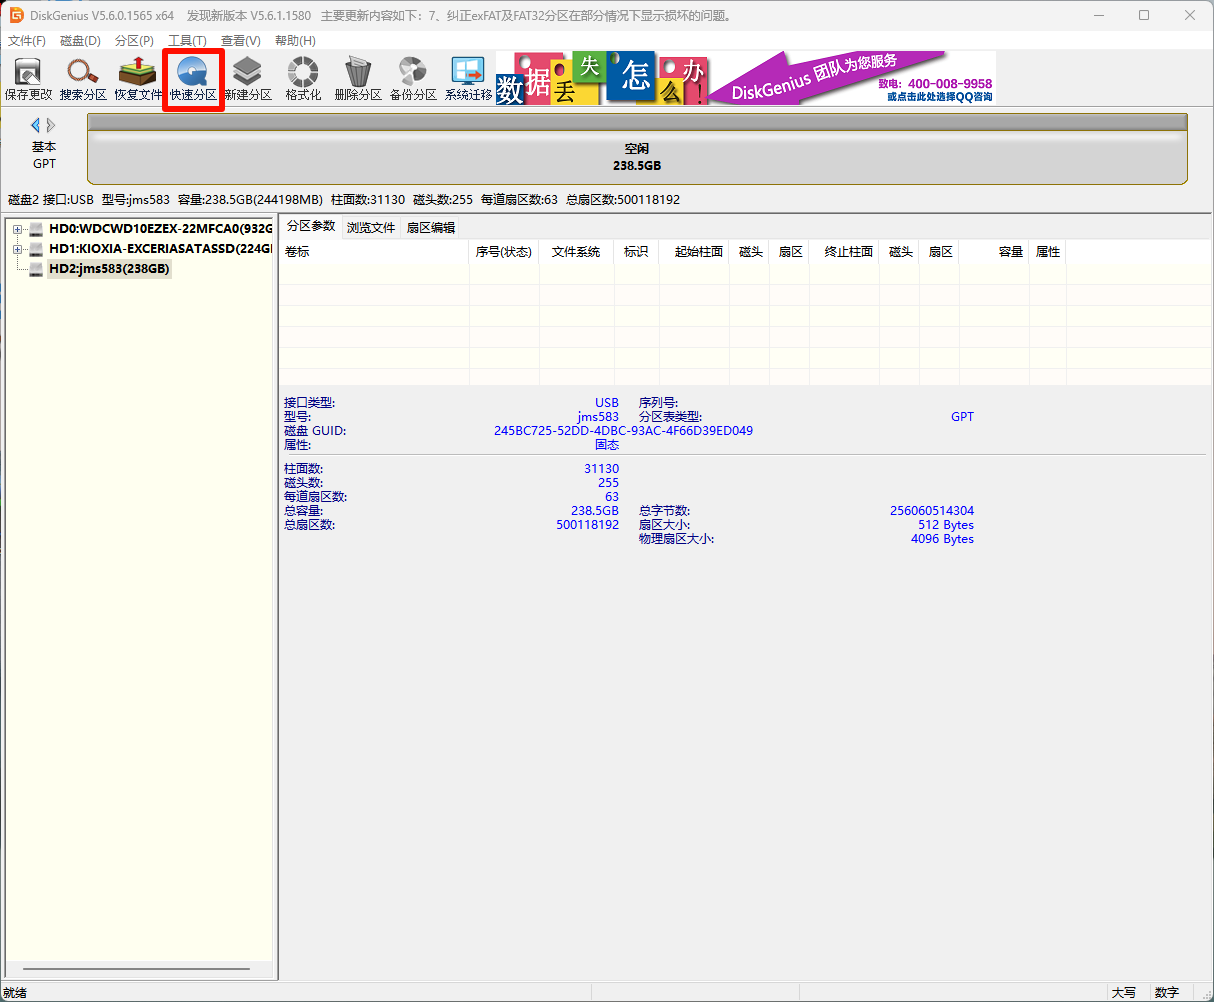The image size is (1214, 1002).
Task: Open the 搜索分区 partition search tool
Action: coord(83,78)
